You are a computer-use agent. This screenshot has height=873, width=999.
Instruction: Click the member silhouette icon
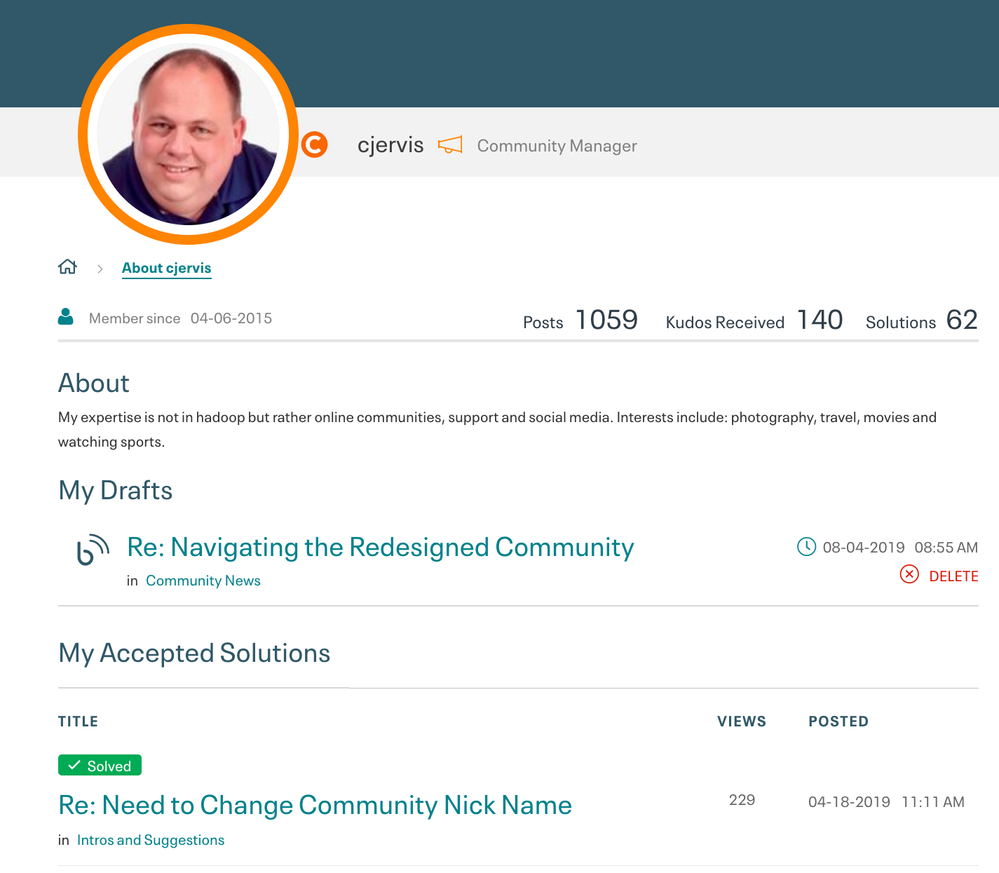pos(66,318)
